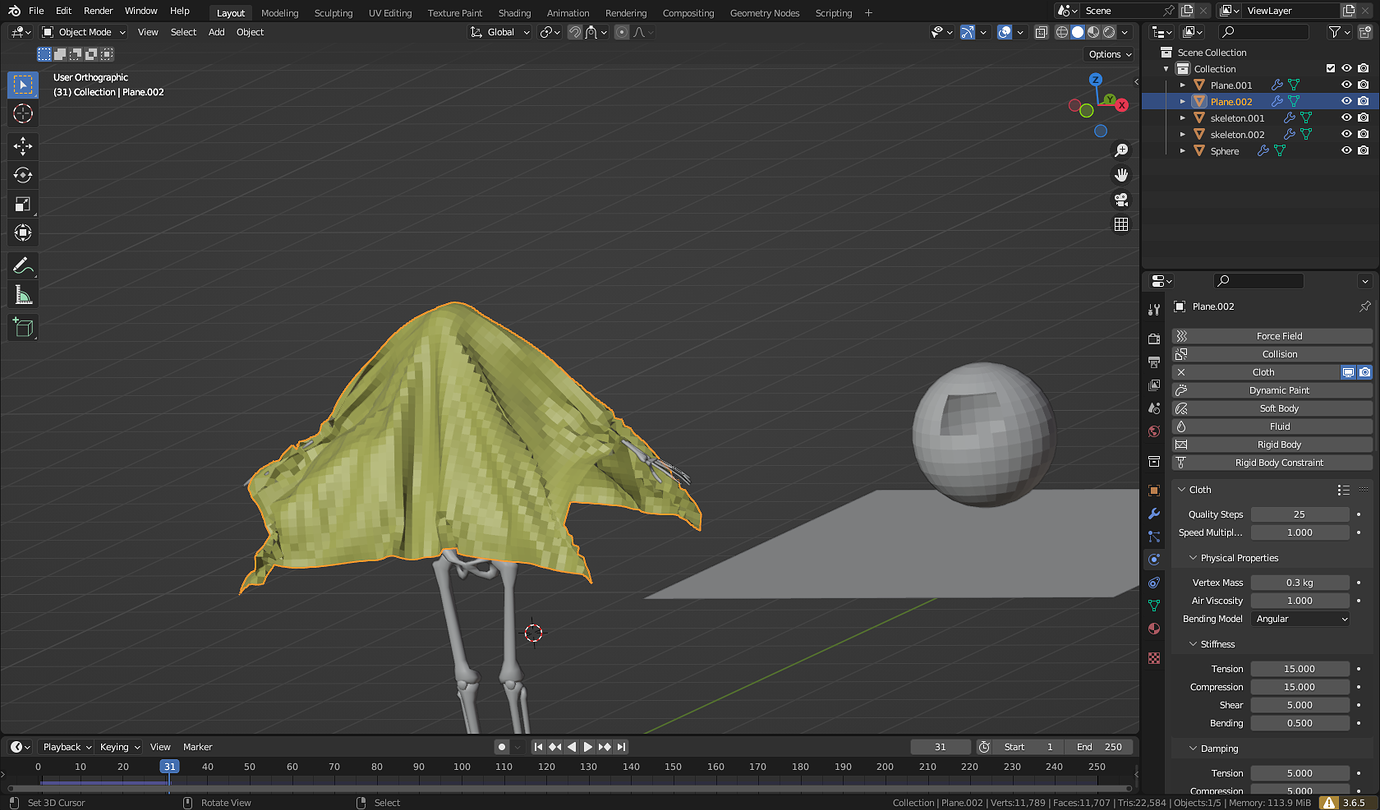Screen dimensions: 1380x810
Task: Select the Scale tool in the toolbar
Action: [x=23, y=204]
